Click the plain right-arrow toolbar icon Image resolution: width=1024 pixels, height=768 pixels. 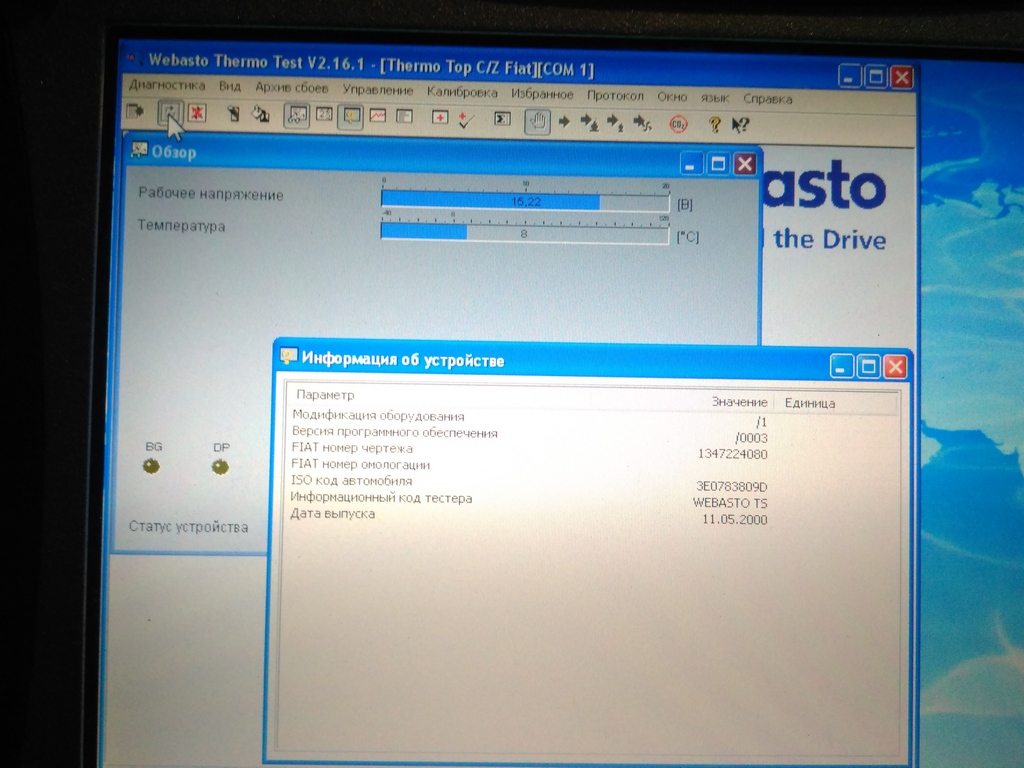(x=564, y=121)
